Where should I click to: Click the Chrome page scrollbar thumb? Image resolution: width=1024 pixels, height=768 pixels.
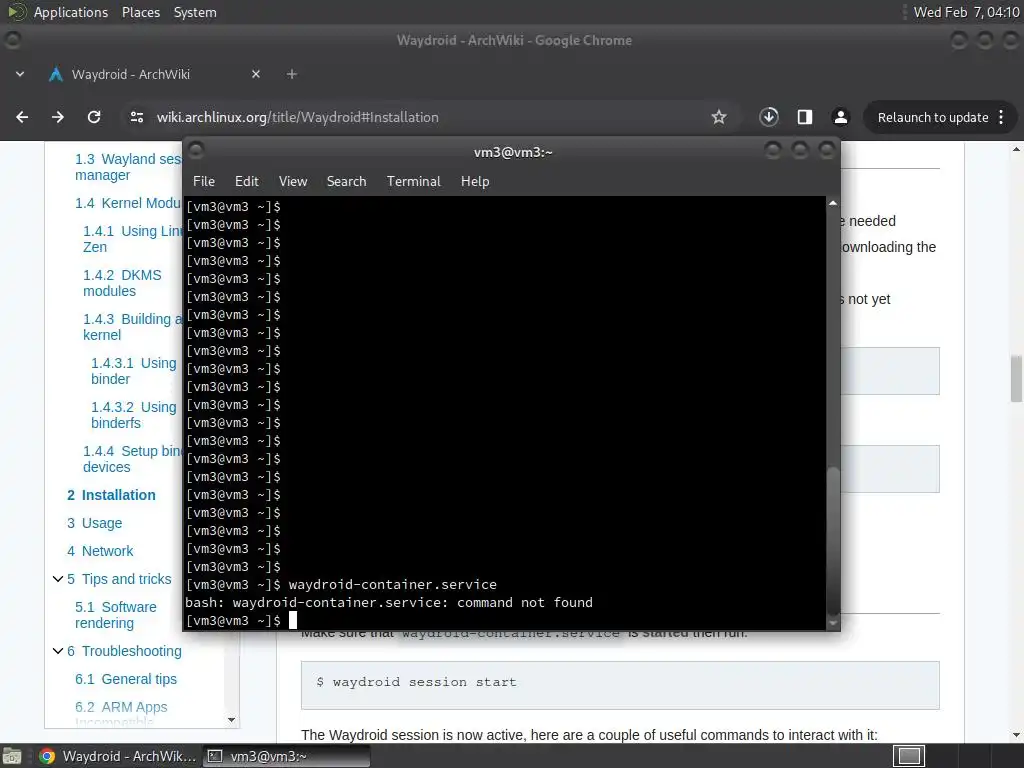1016,379
